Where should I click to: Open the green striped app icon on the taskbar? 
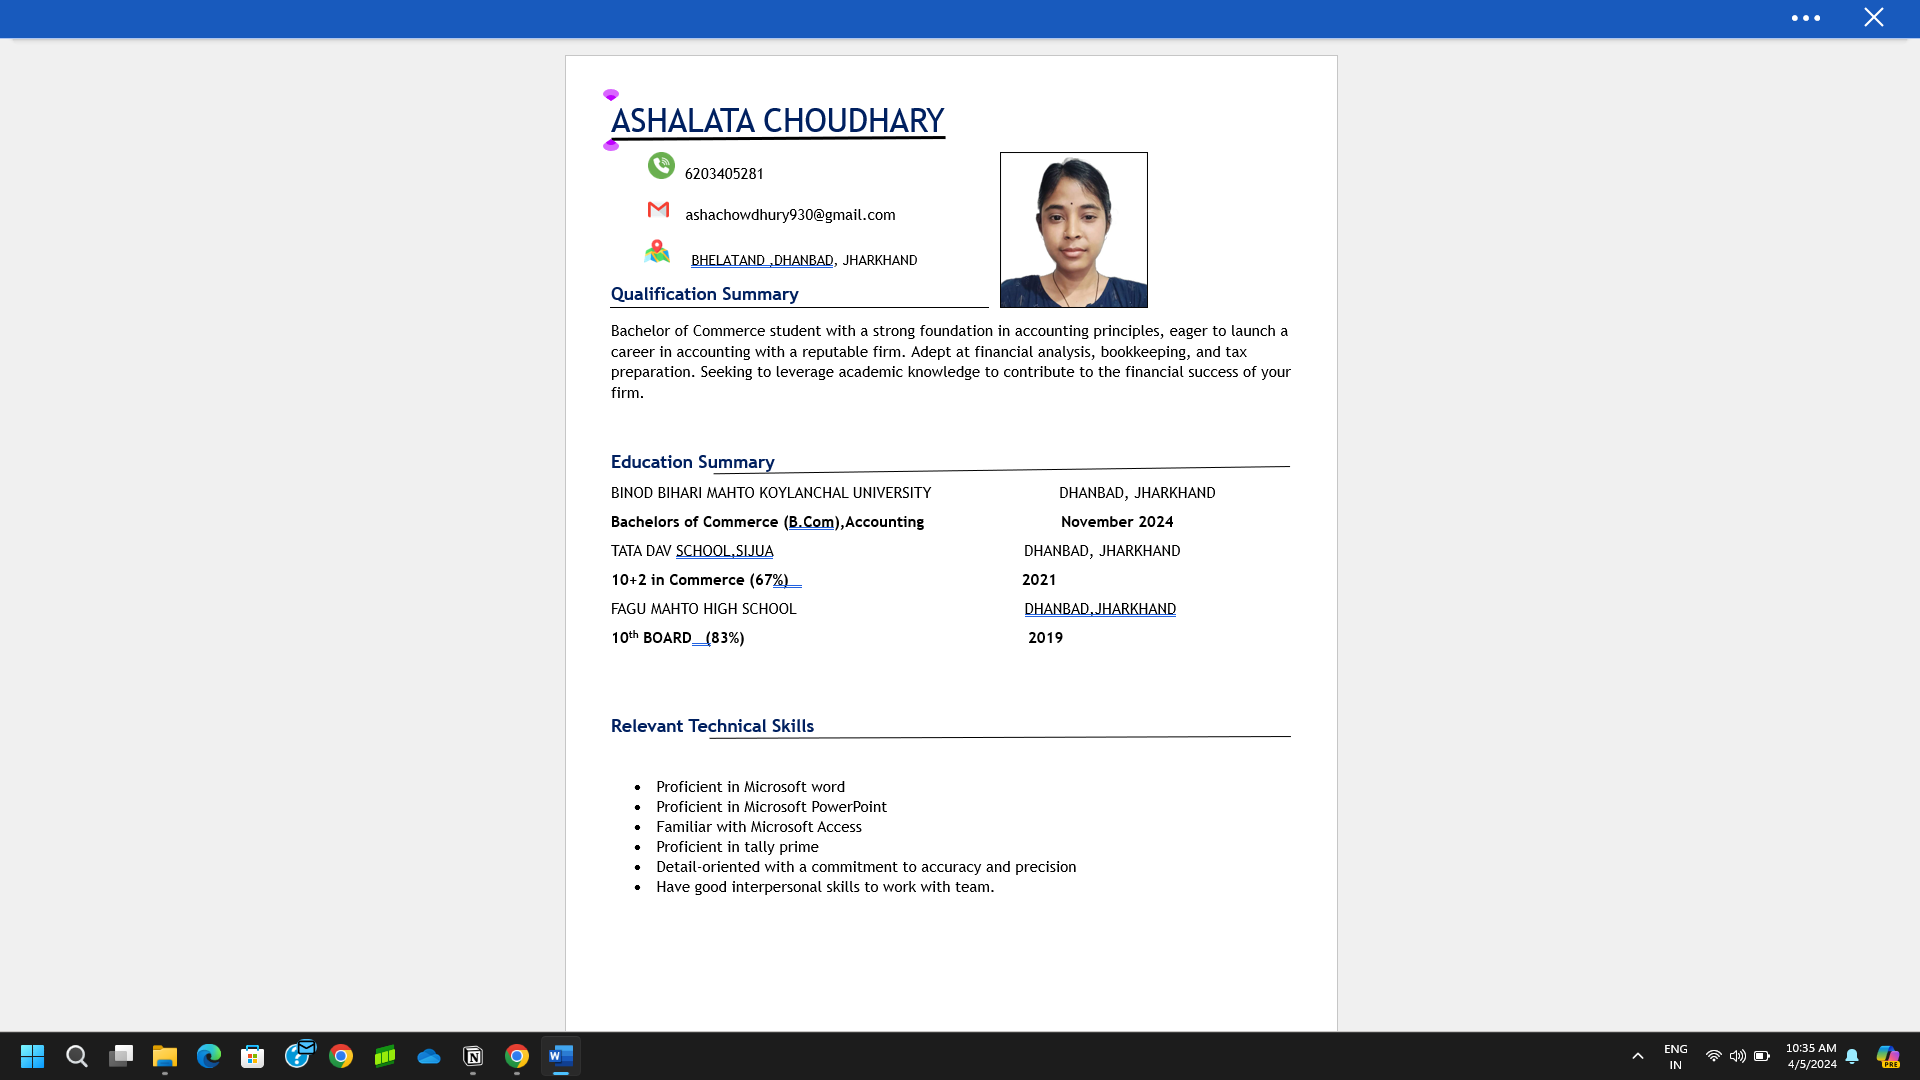(385, 1056)
